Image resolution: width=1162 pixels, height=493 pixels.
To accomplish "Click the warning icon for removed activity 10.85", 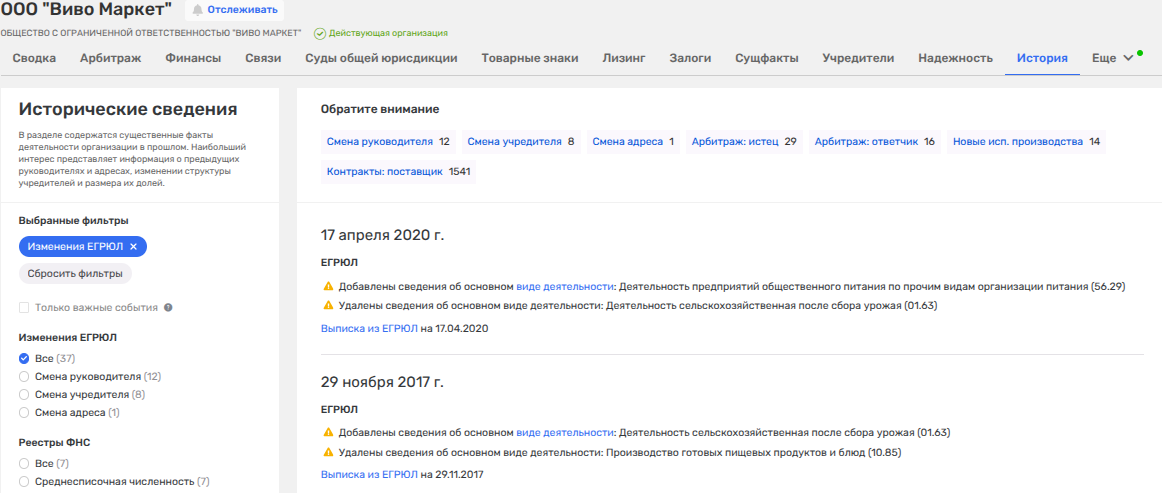I will (x=327, y=452).
